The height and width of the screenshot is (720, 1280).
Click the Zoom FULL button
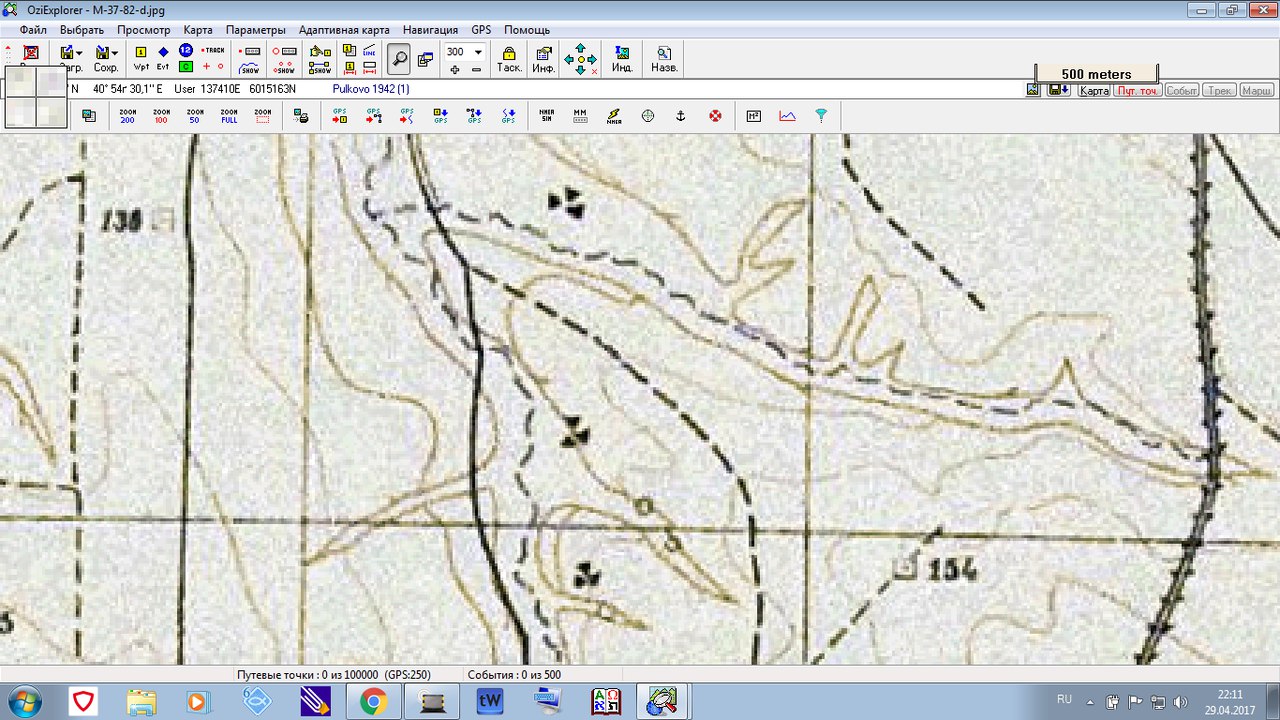point(229,116)
